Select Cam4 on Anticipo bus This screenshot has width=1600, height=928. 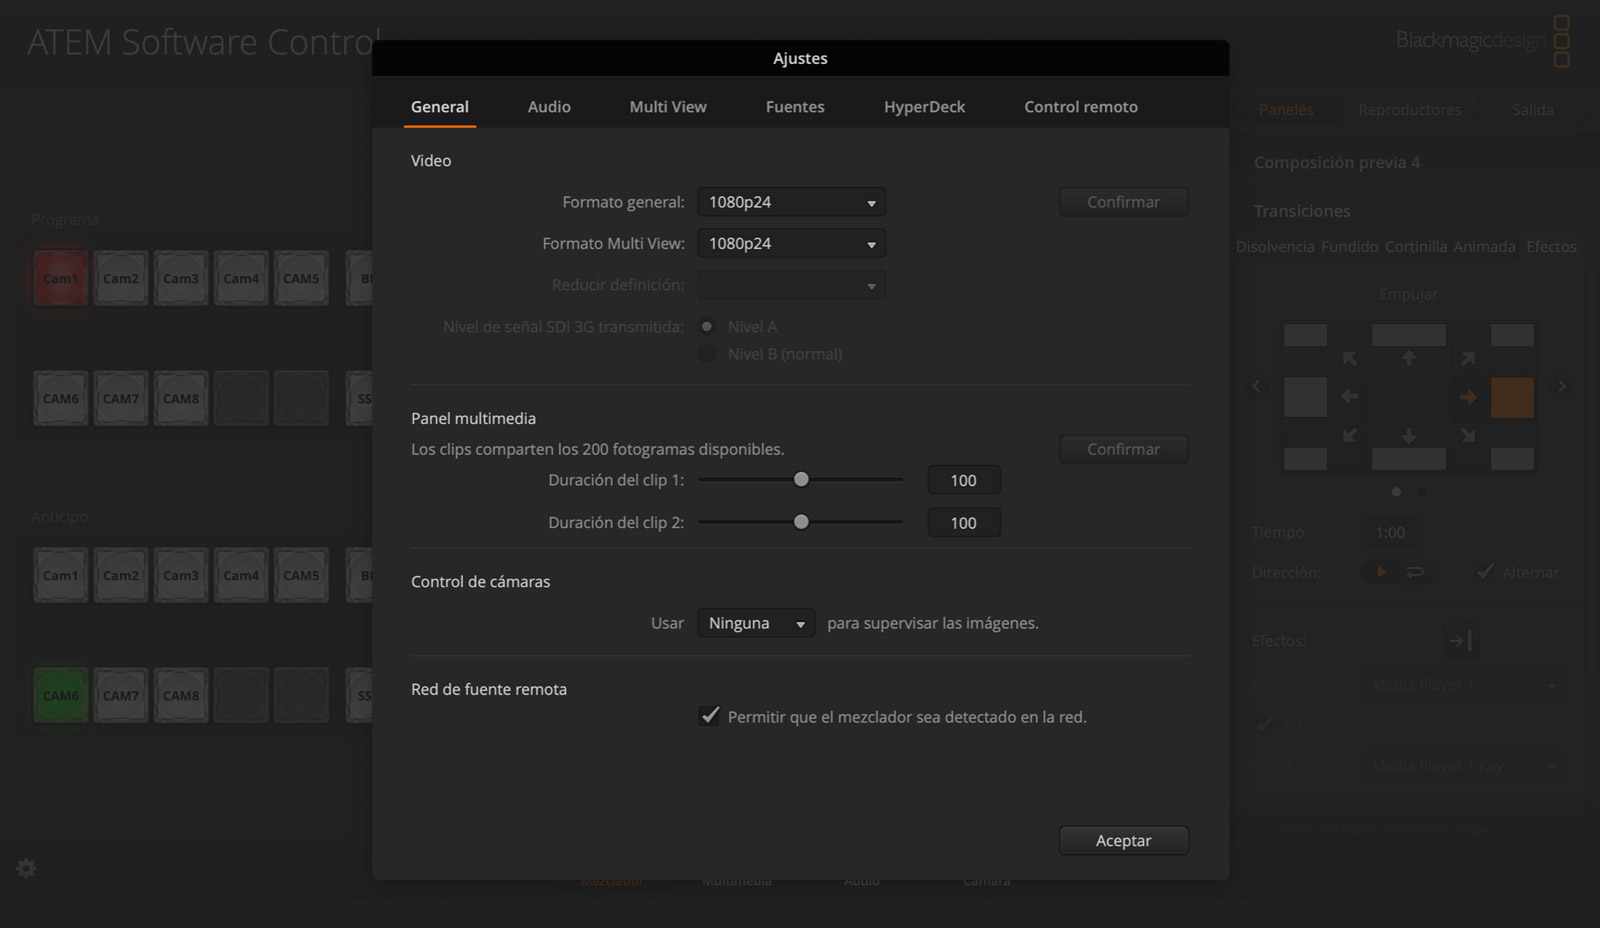click(x=241, y=576)
